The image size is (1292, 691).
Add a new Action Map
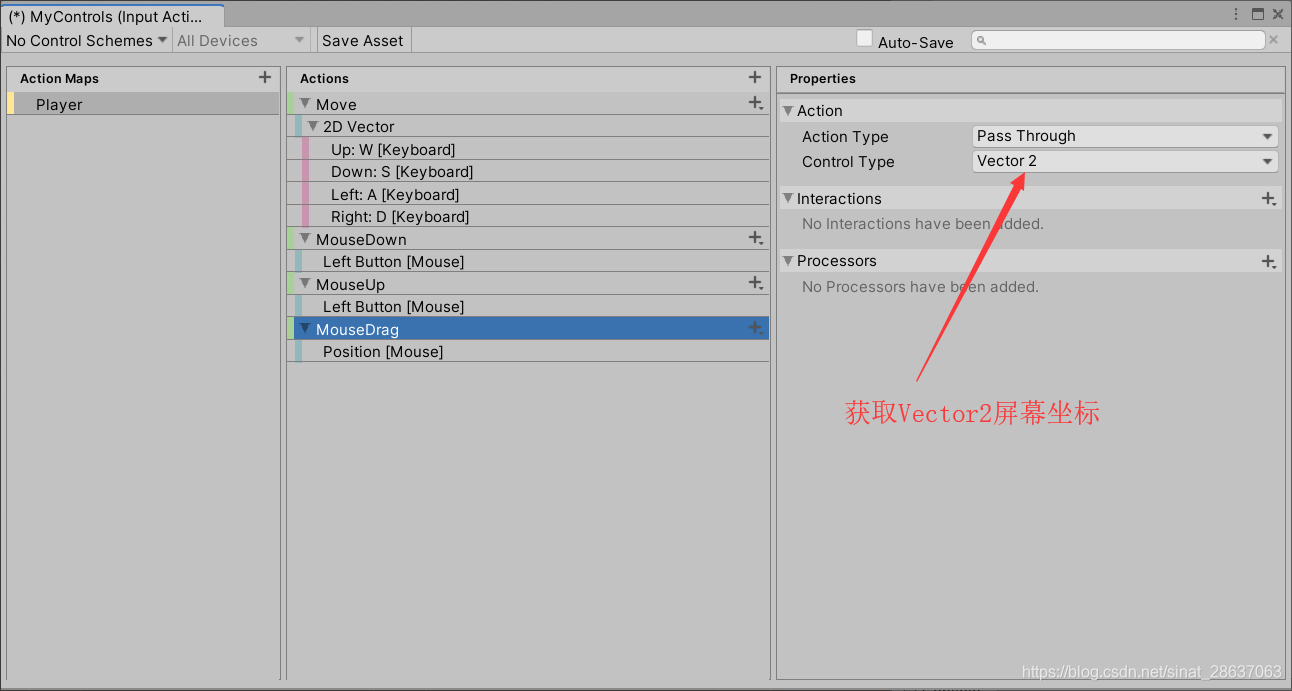265,77
